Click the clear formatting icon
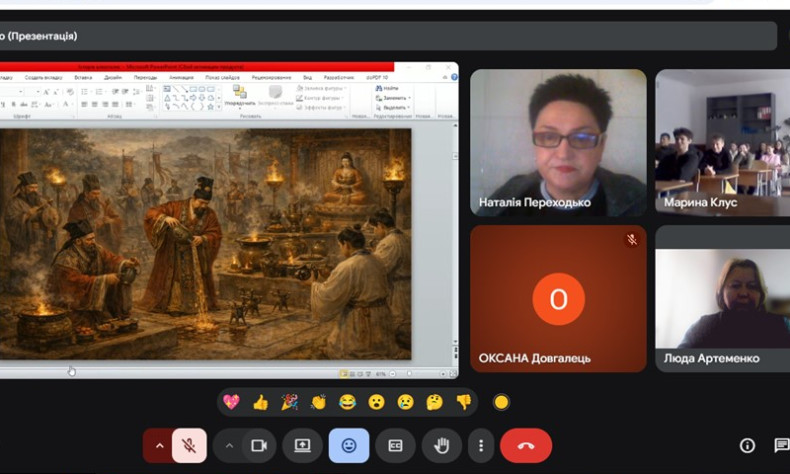 click(x=70, y=92)
